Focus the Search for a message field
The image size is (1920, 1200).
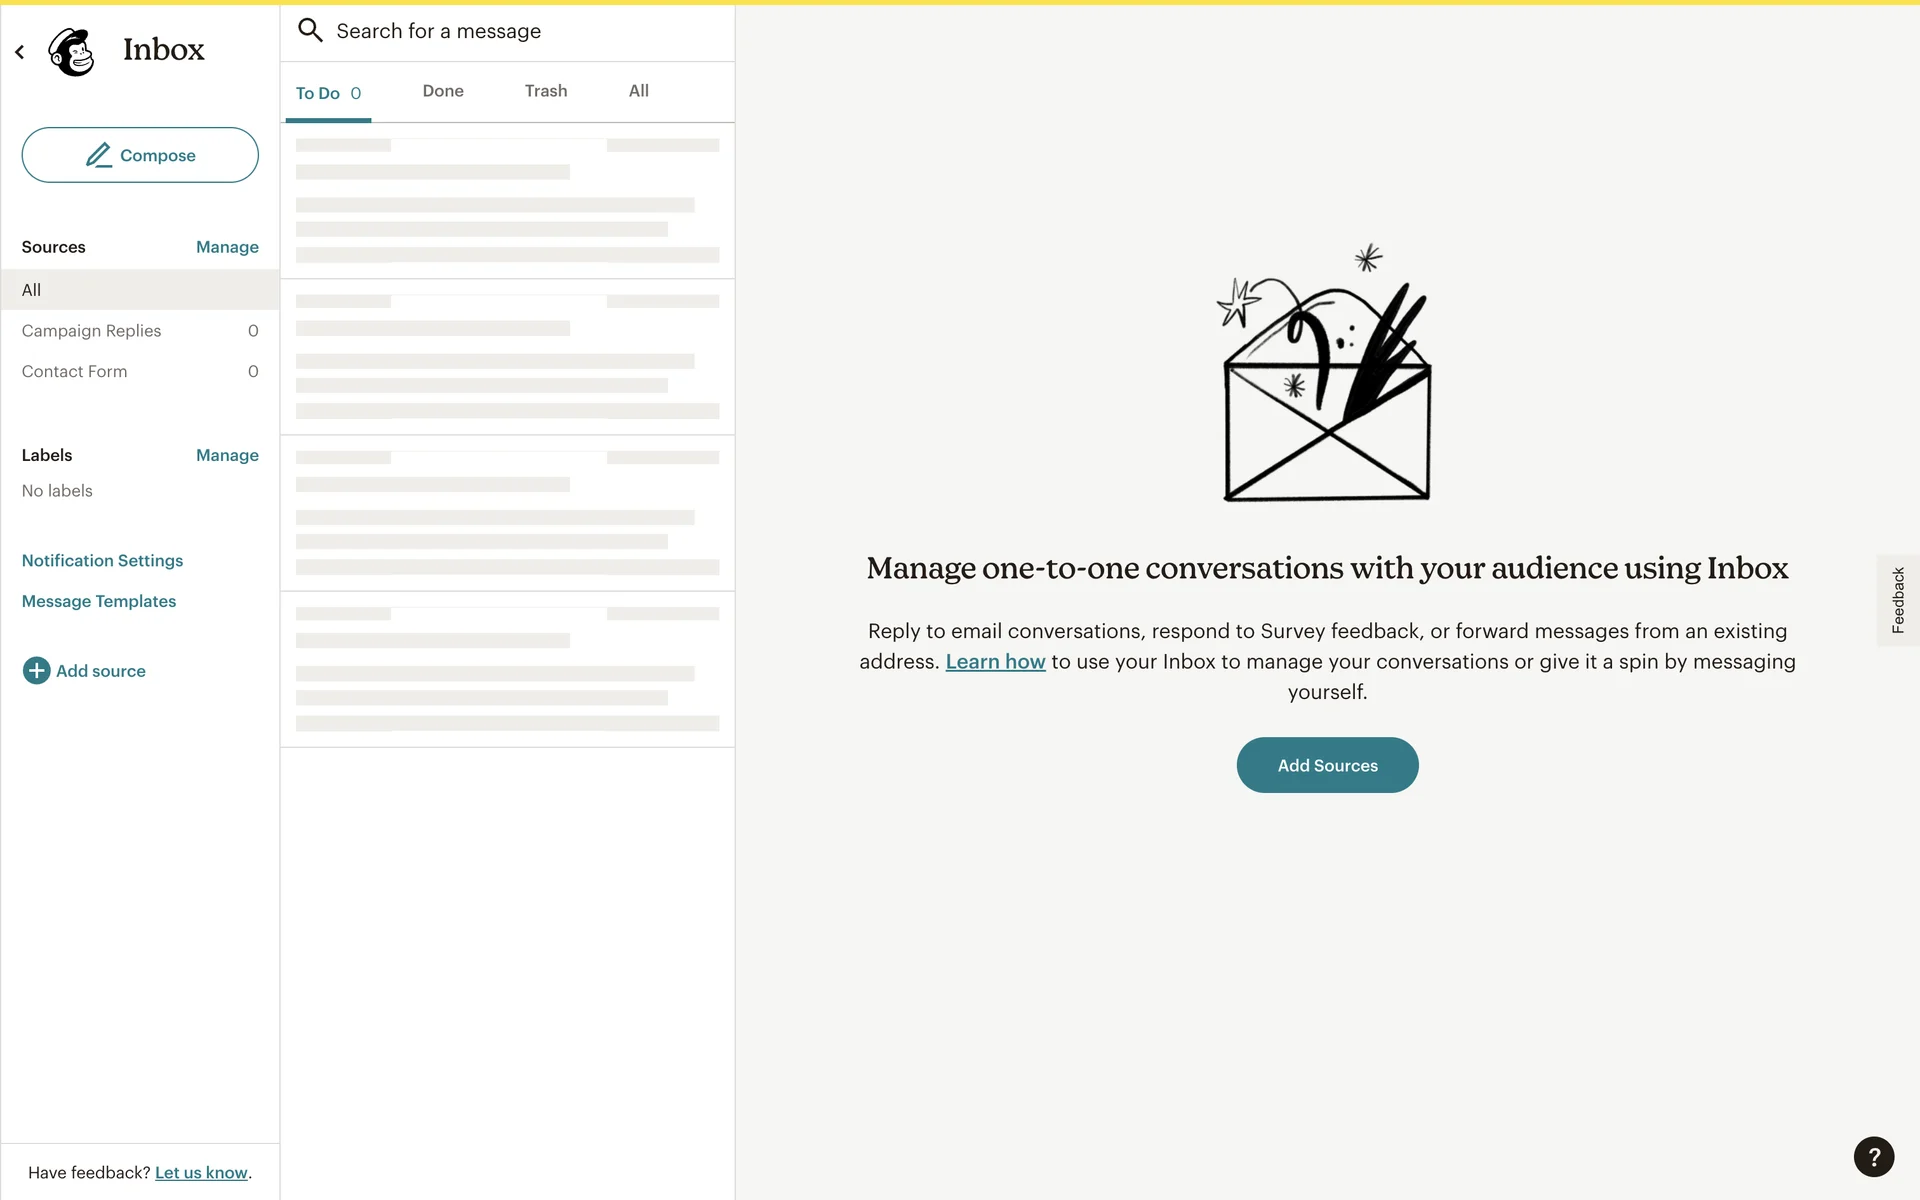click(x=520, y=32)
